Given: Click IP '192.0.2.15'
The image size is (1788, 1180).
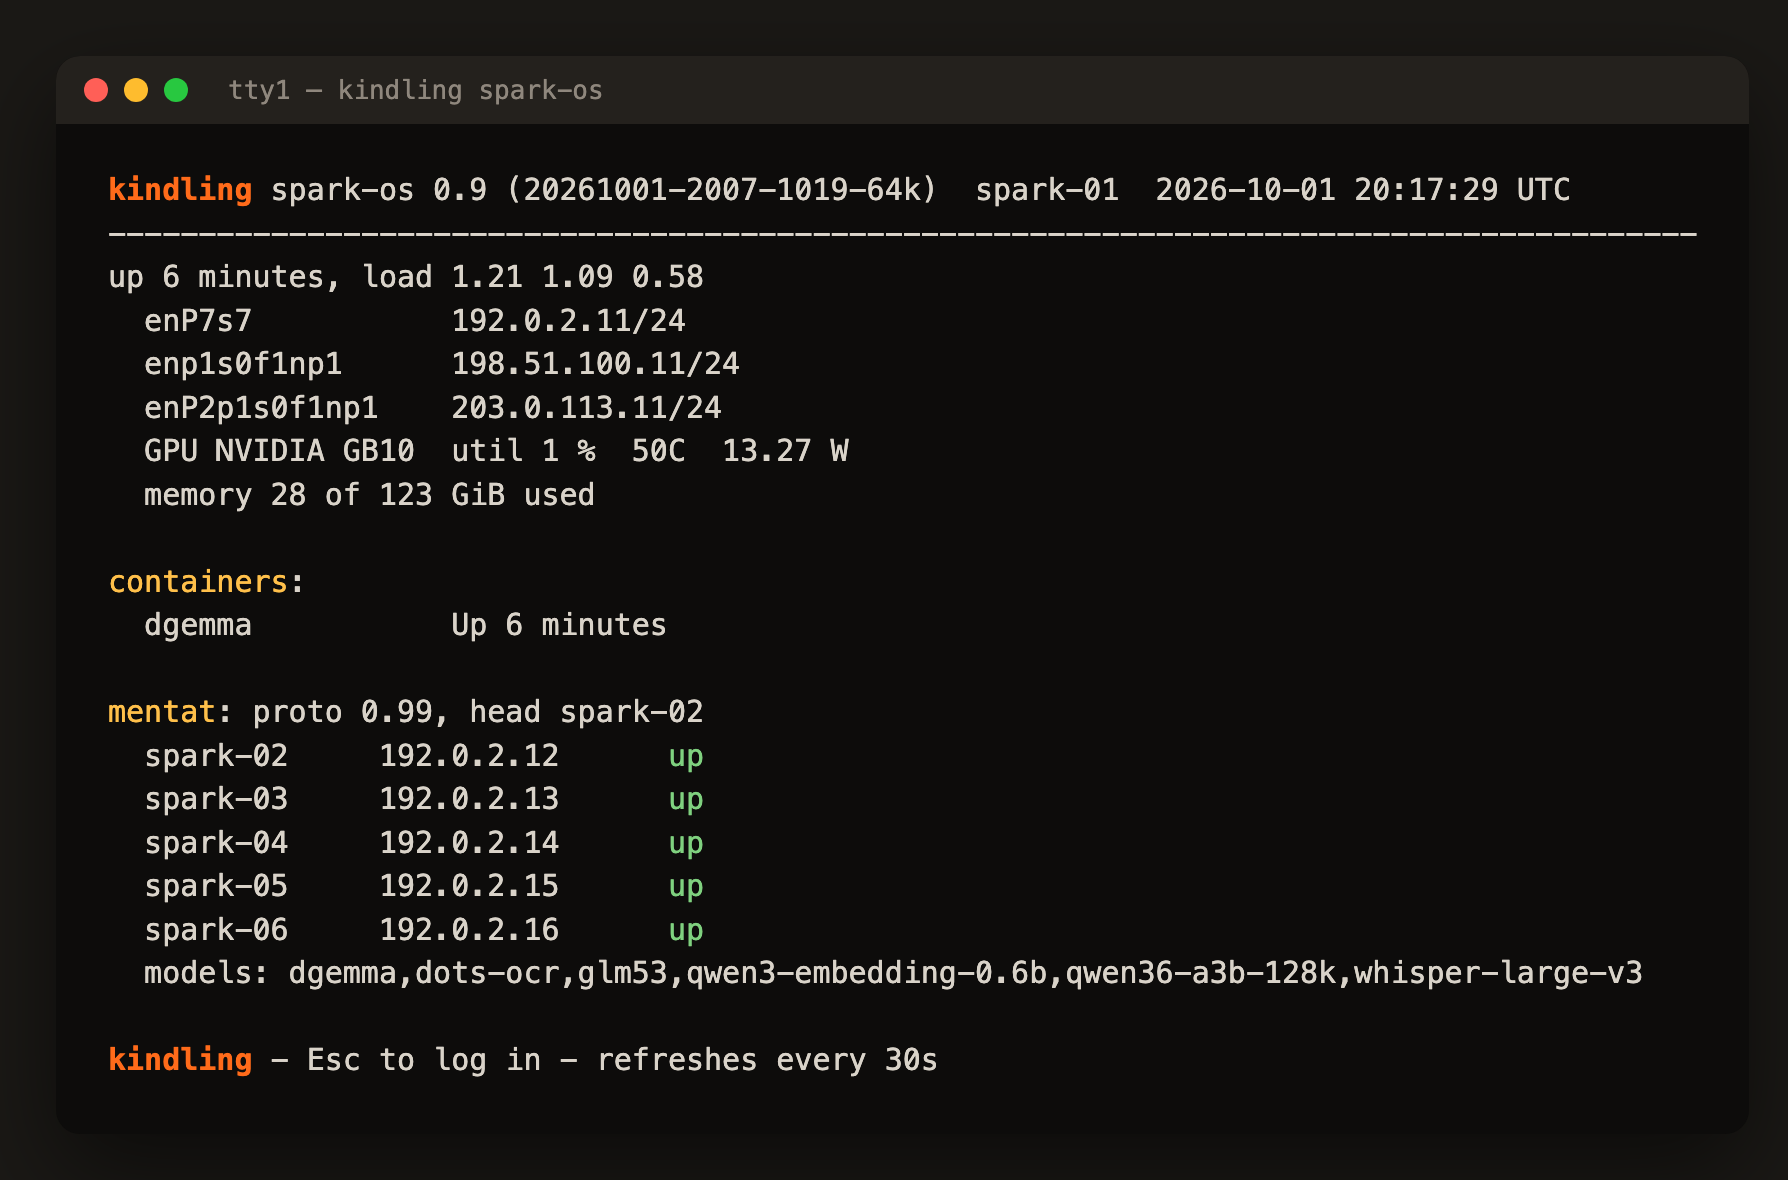Looking at the screenshot, I should pyautogui.click(x=469, y=886).
